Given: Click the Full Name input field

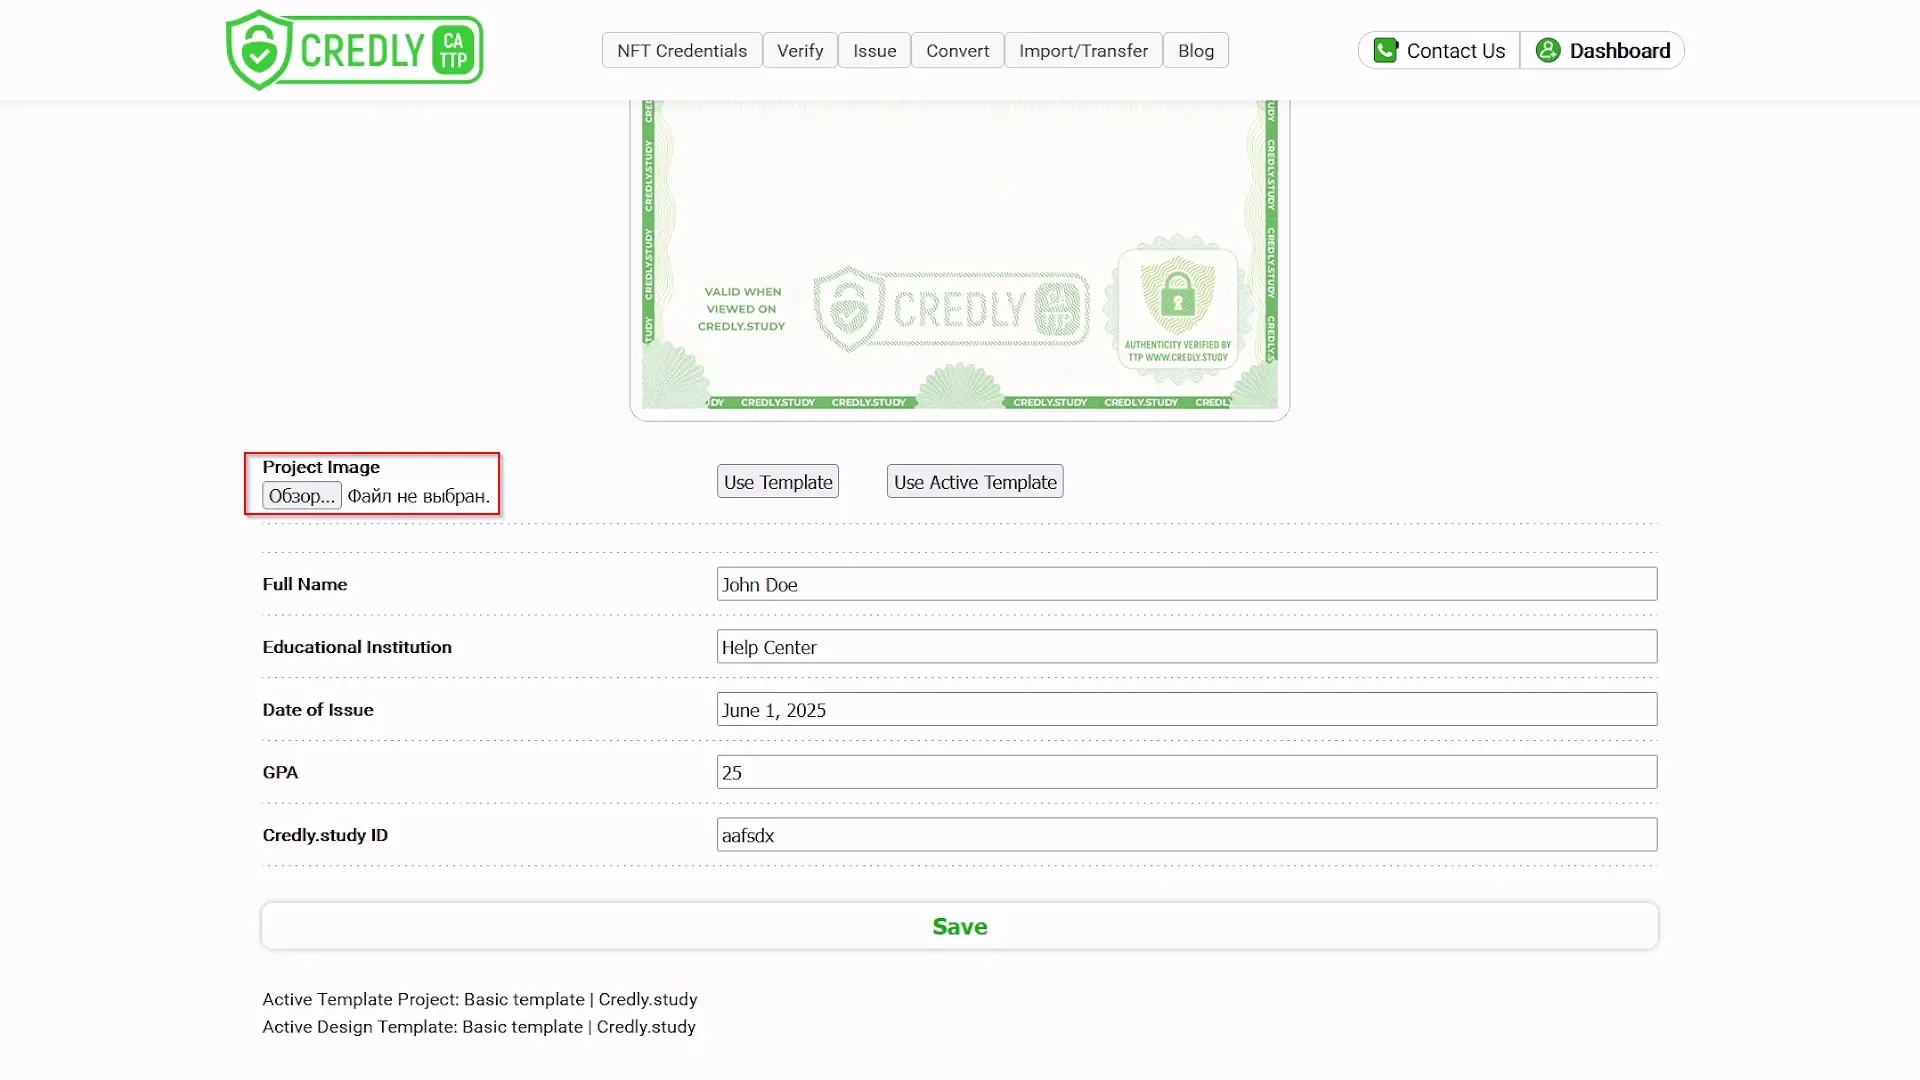Looking at the screenshot, I should click(x=1187, y=584).
